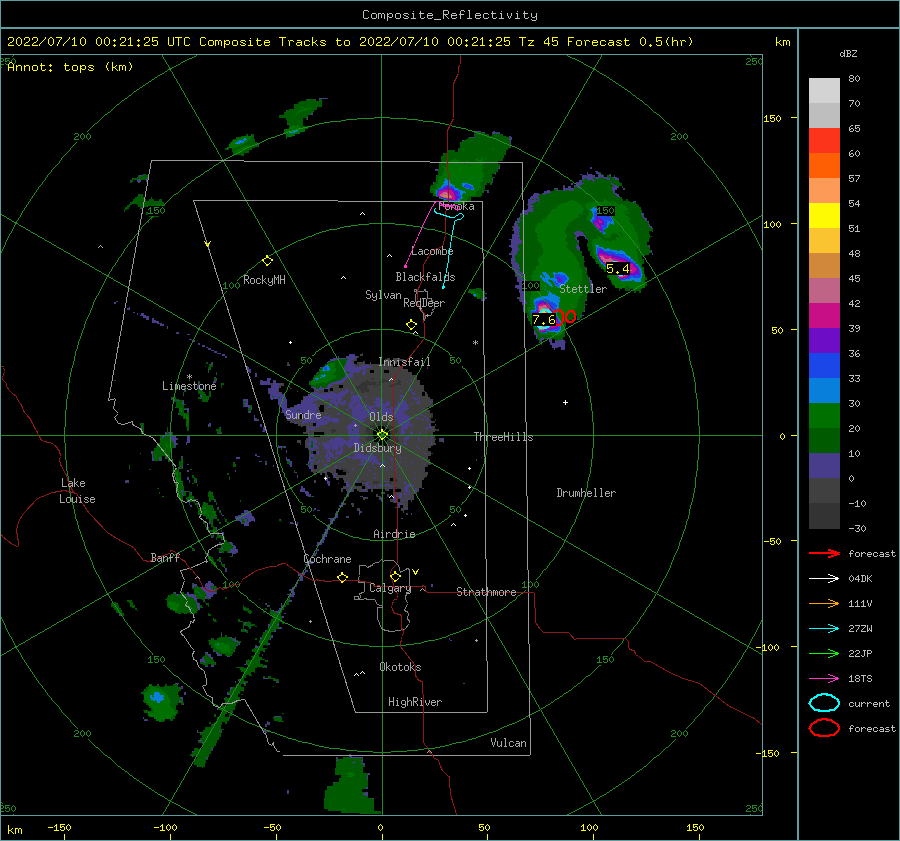900x841 pixels.
Task: Click the yellow diamond marker near Cochrane
Action: click(342, 577)
